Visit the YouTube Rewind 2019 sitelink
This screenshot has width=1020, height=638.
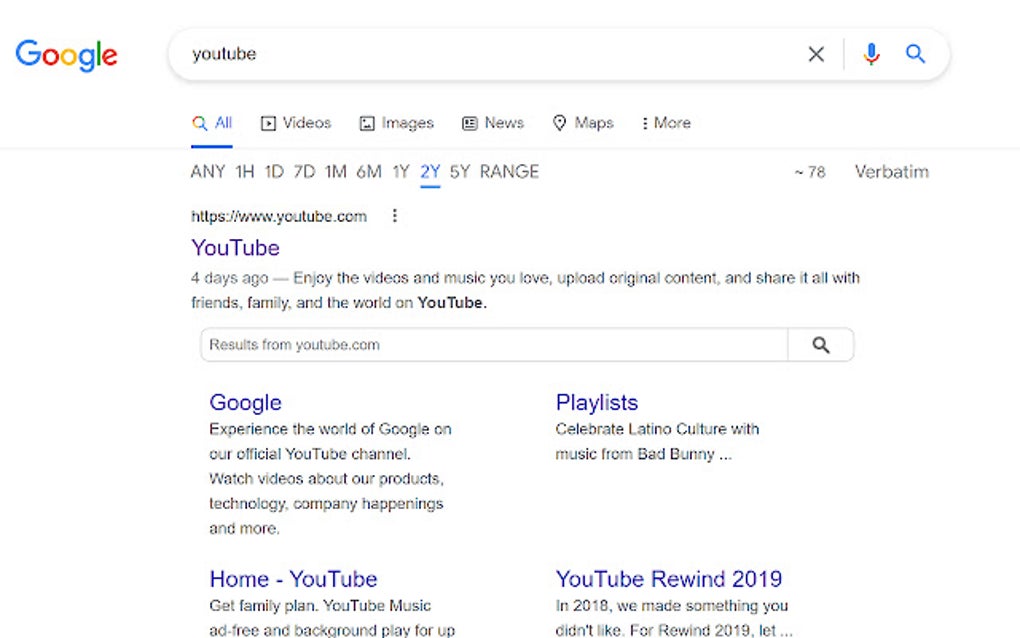click(669, 578)
